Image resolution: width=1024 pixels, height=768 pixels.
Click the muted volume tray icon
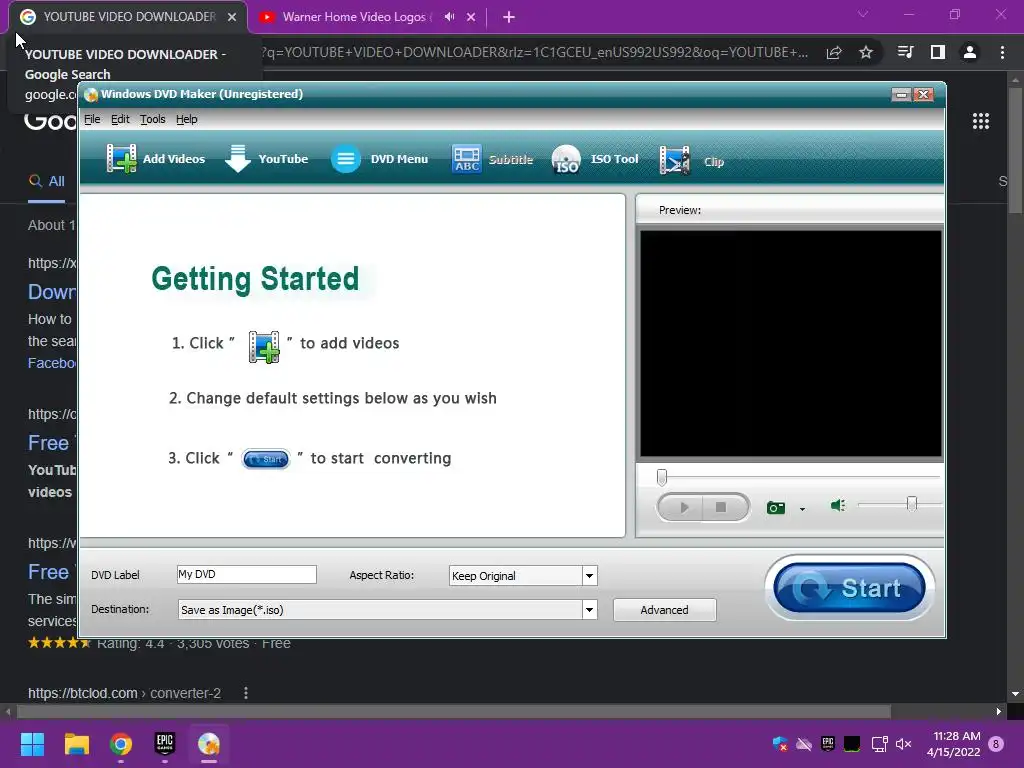904,744
